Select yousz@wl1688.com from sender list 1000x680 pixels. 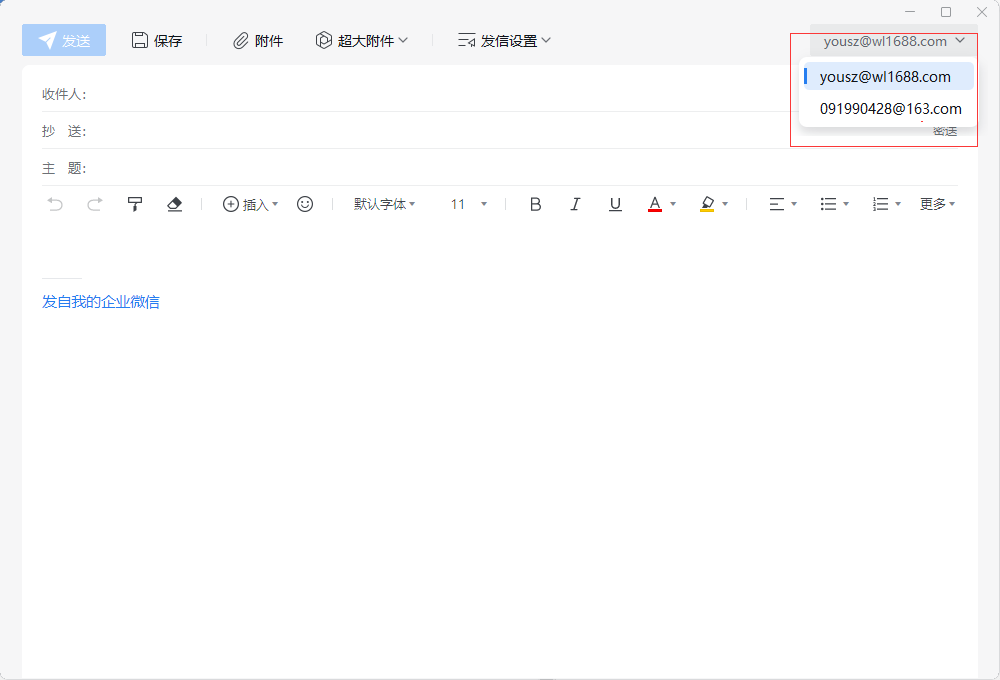(x=885, y=77)
